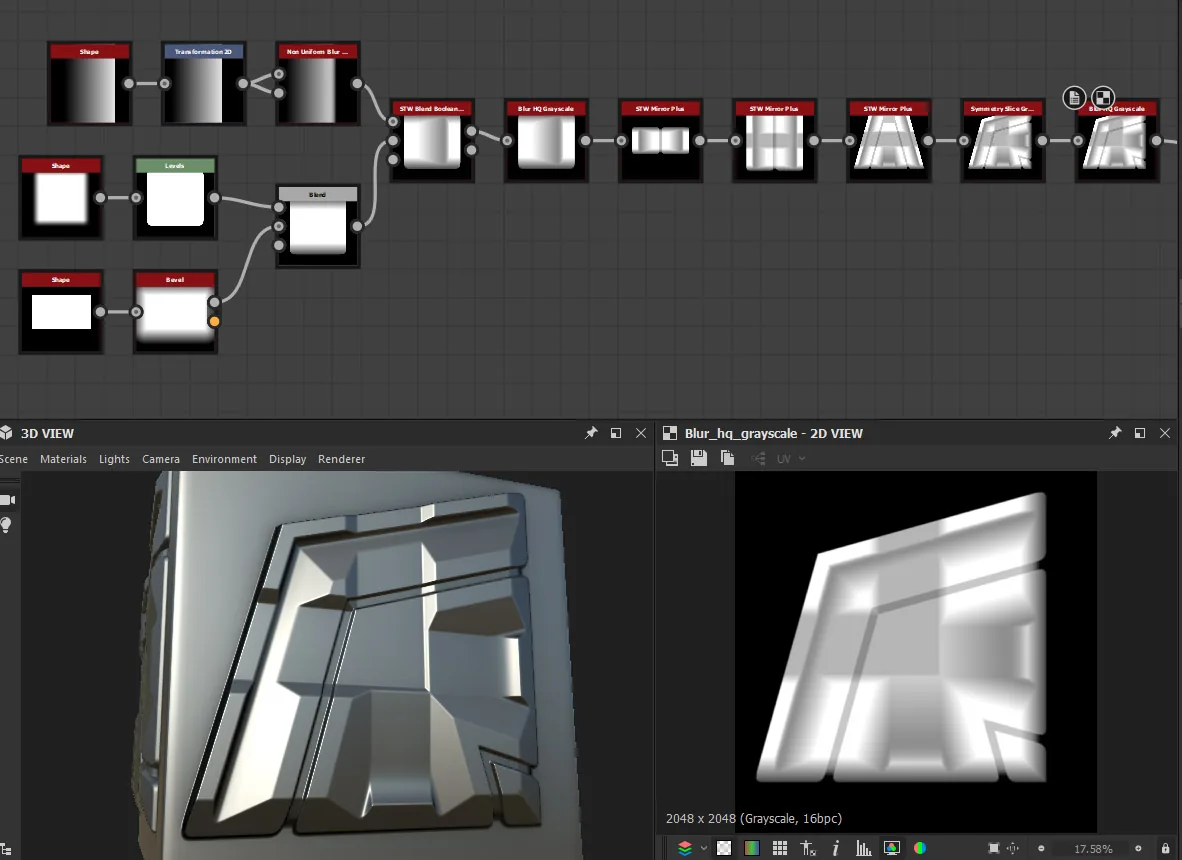Viewport: 1182px width, 860px height.
Task: Open the Scene menu
Action: click(13, 459)
